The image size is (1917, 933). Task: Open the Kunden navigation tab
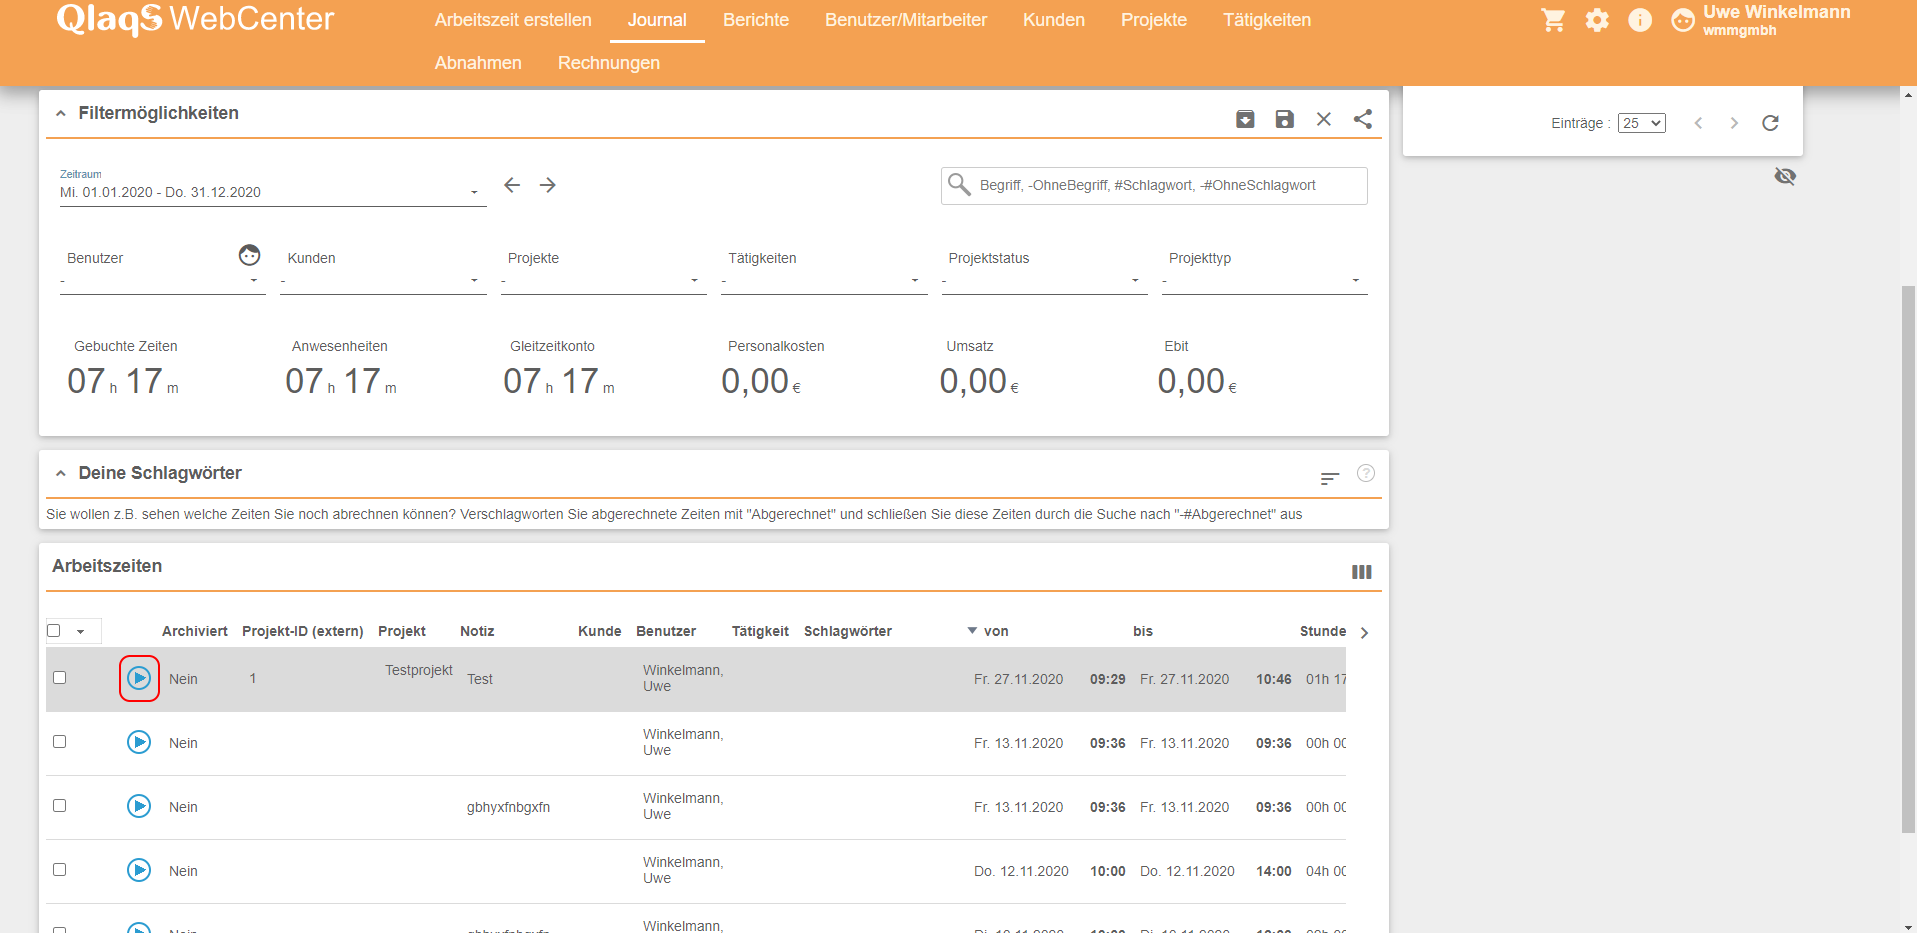pyautogui.click(x=1054, y=20)
